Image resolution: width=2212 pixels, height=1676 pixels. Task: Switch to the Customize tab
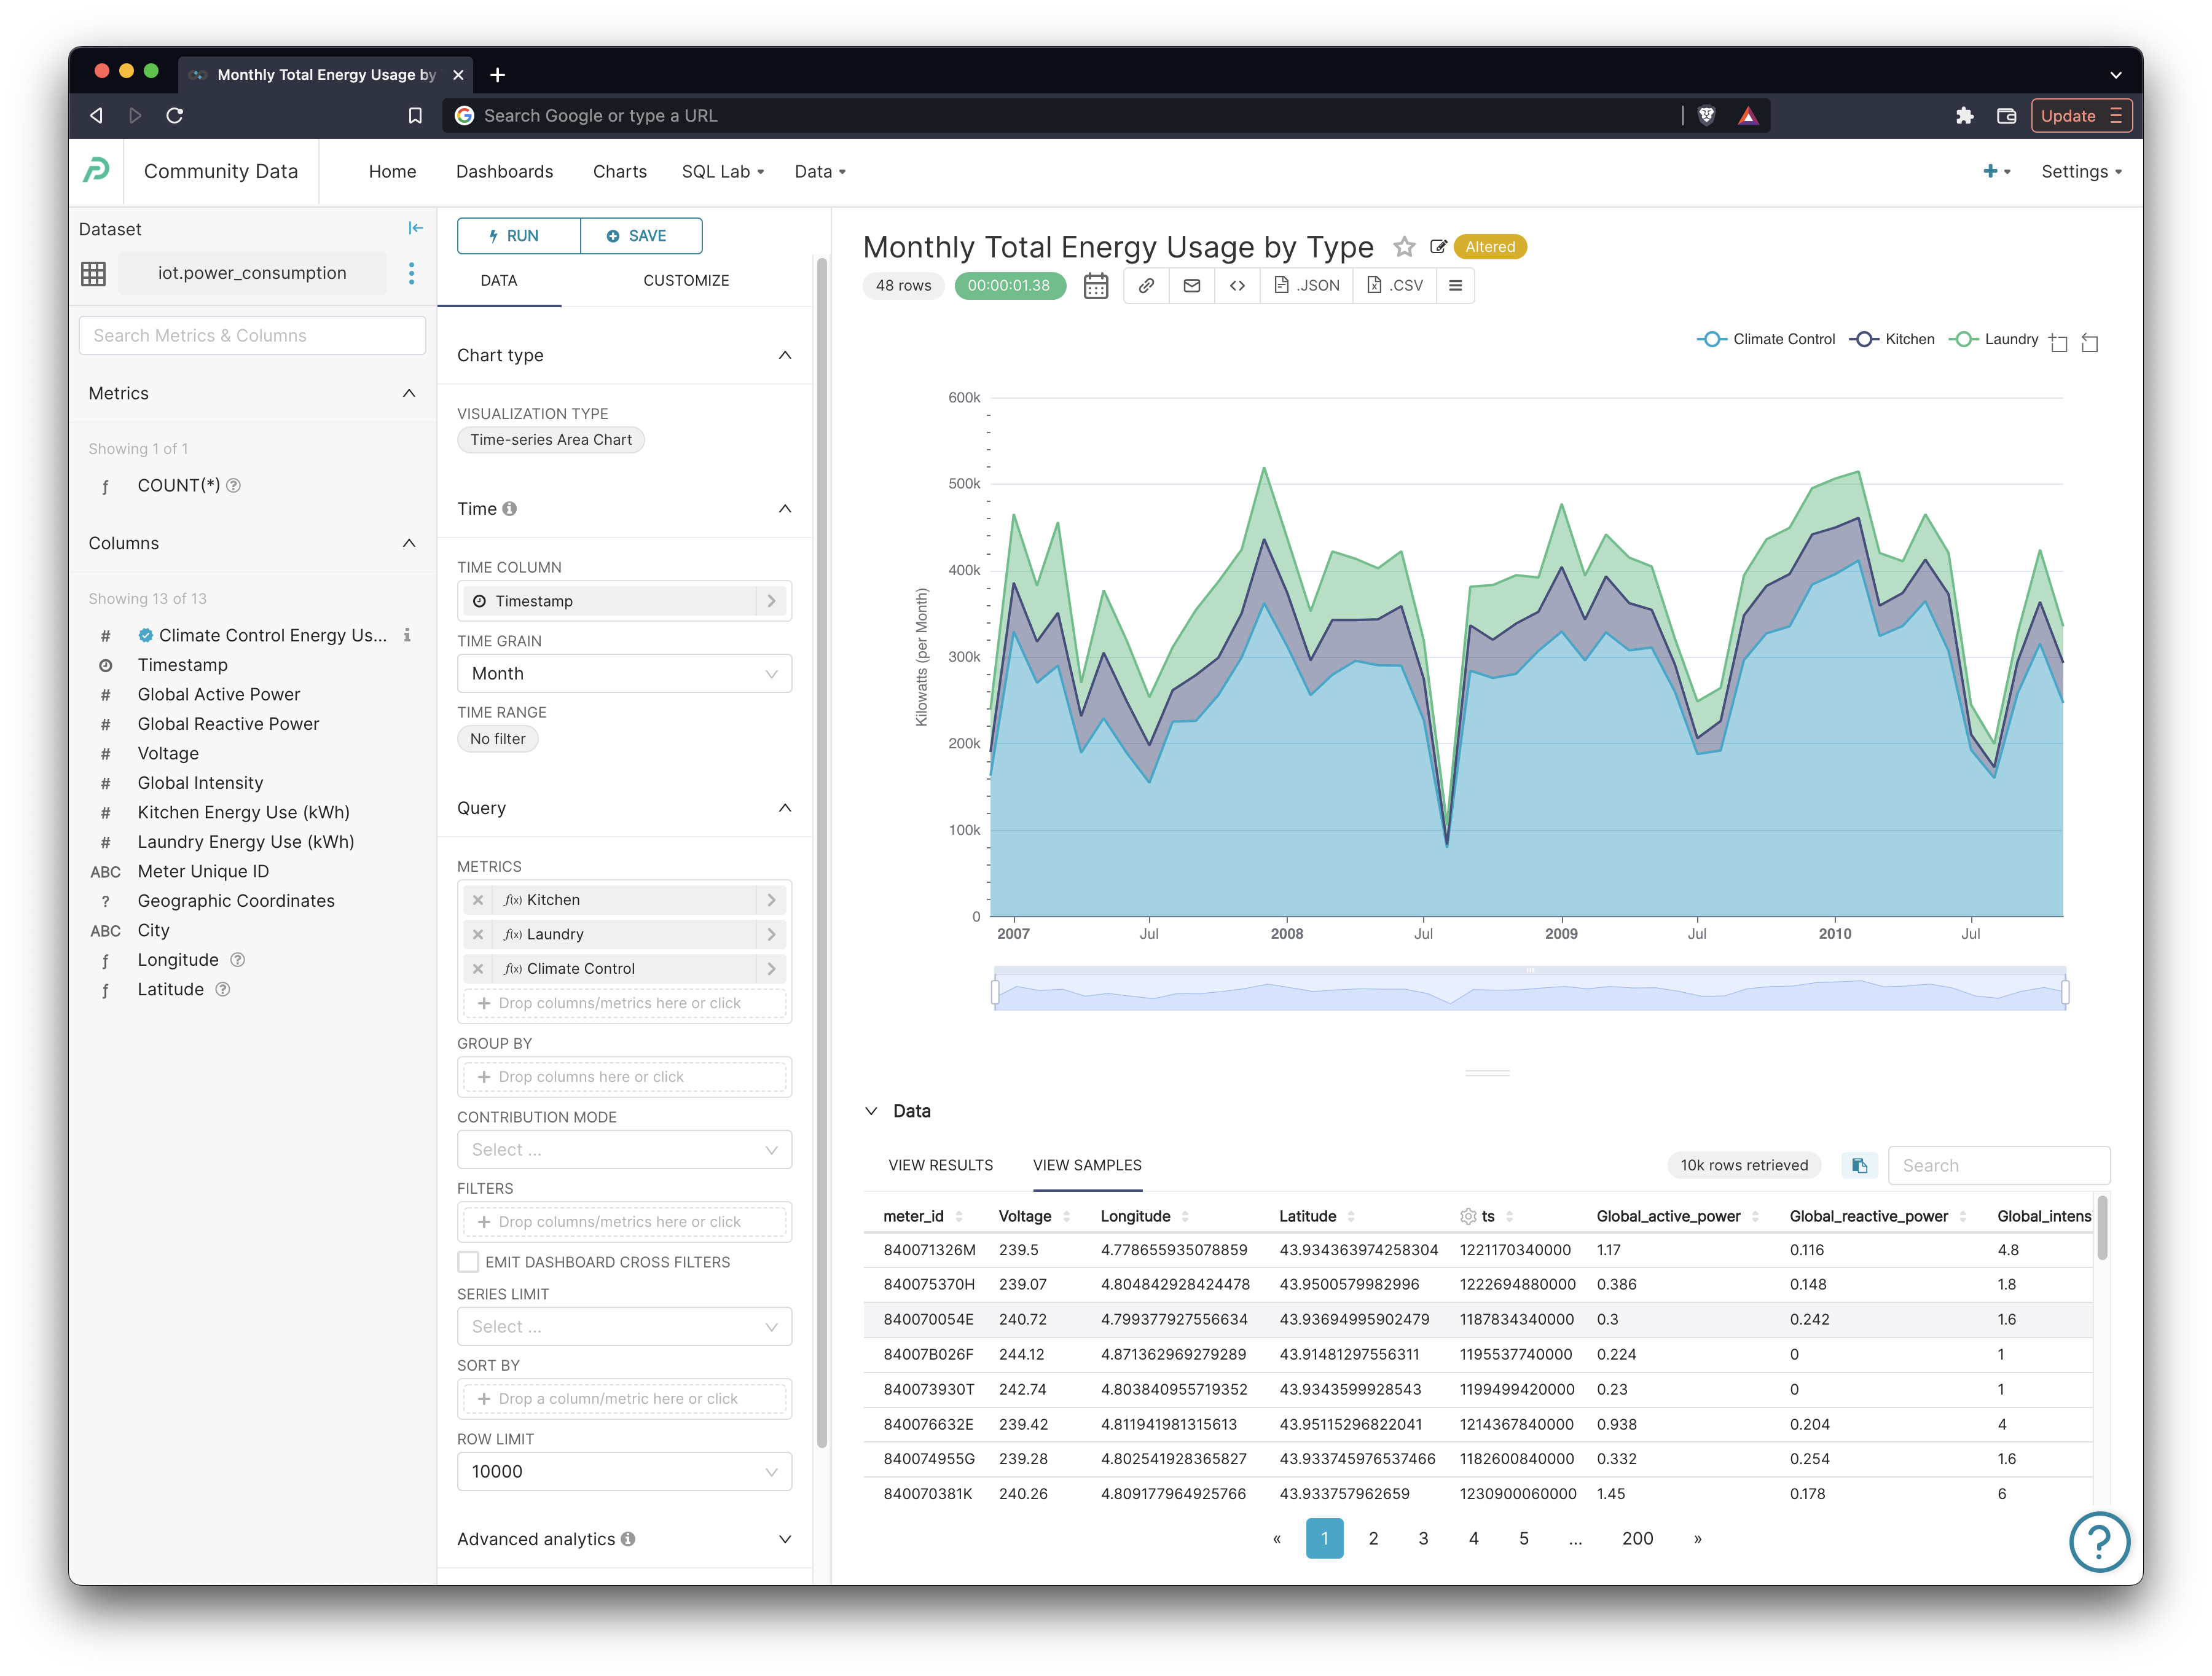[x=686, y=281]
